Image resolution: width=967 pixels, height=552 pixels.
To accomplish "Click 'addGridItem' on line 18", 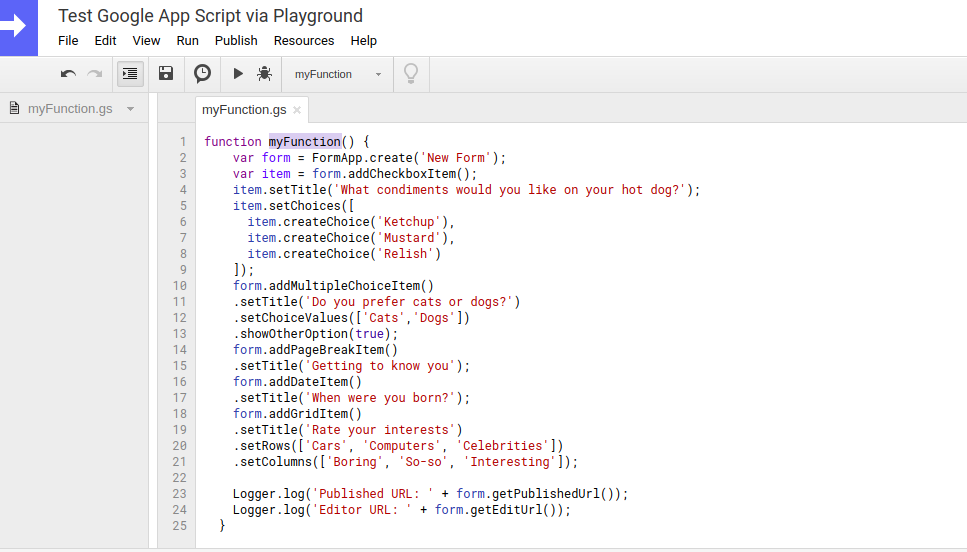I will pyautogui.click(x=308, y=414).
